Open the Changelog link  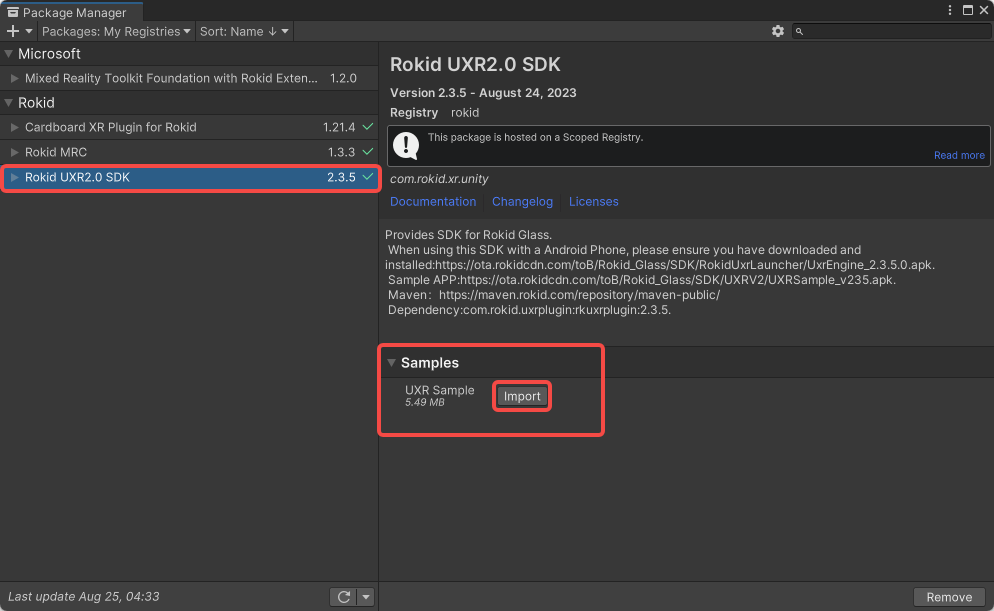(x=522, y=202)
